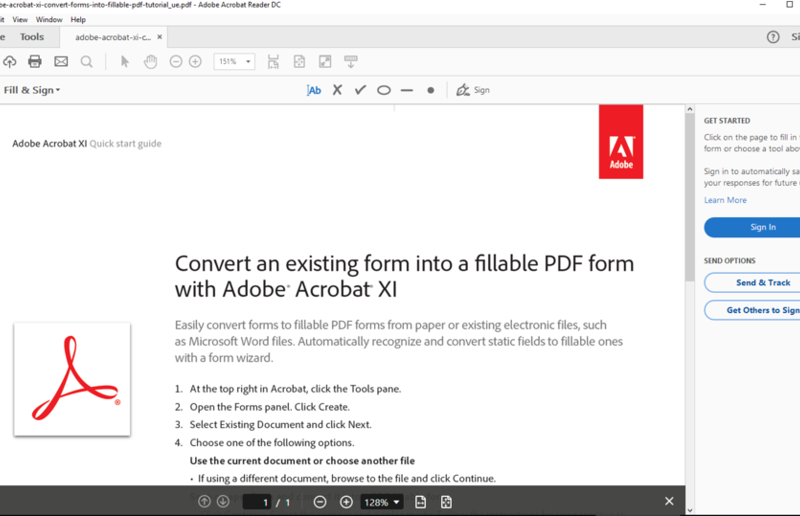
Task: Choose the checkmark fill tool
Action: pyautogui.click(x=360, y=90)
